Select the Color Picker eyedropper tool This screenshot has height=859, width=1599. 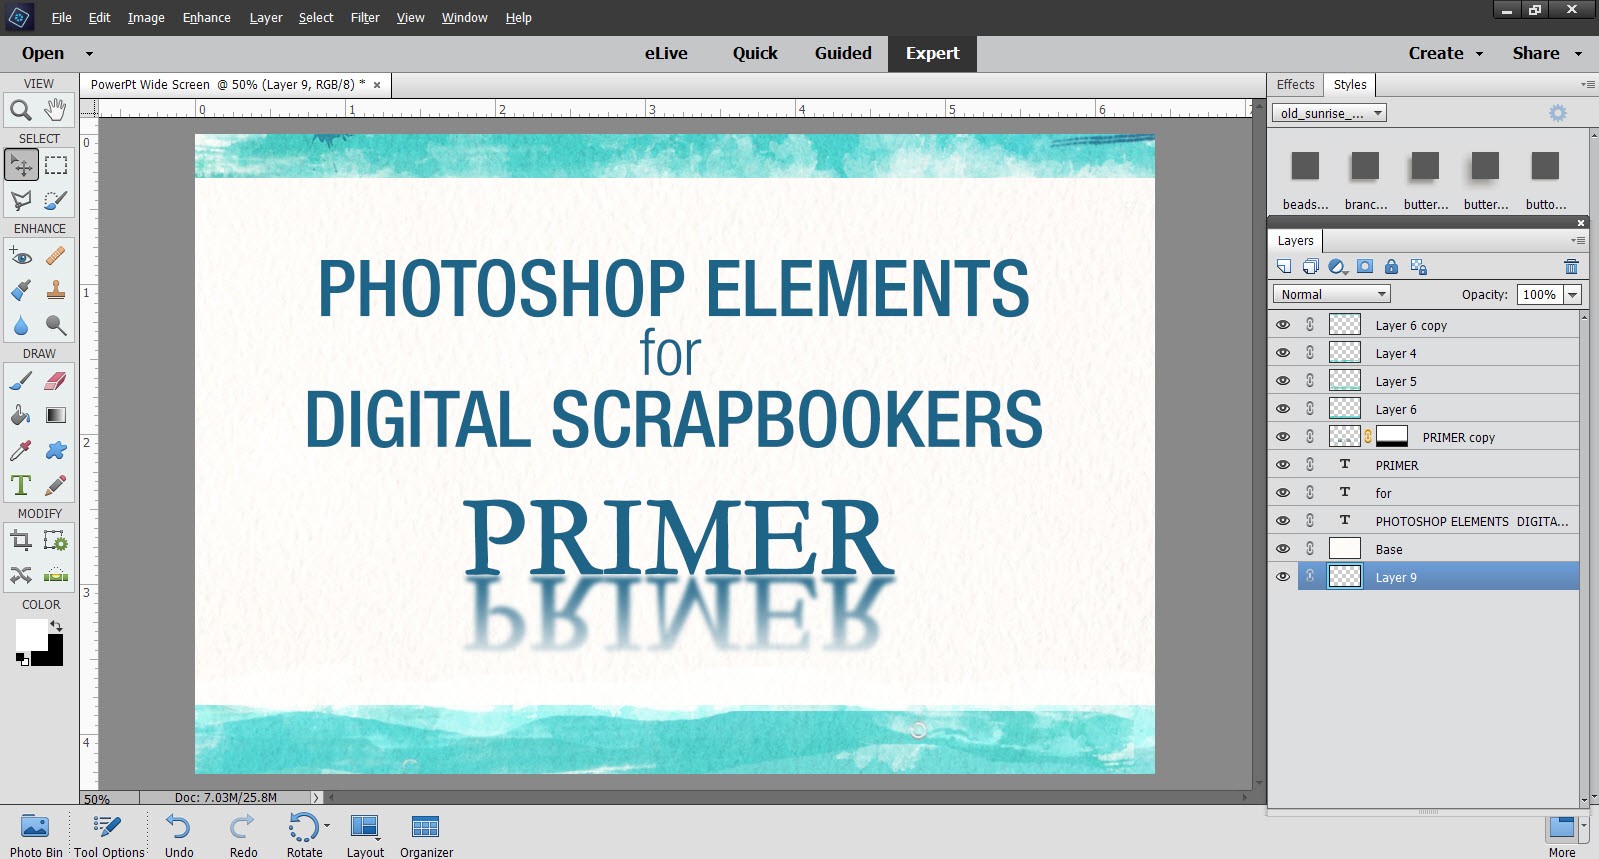coord(21,450)
